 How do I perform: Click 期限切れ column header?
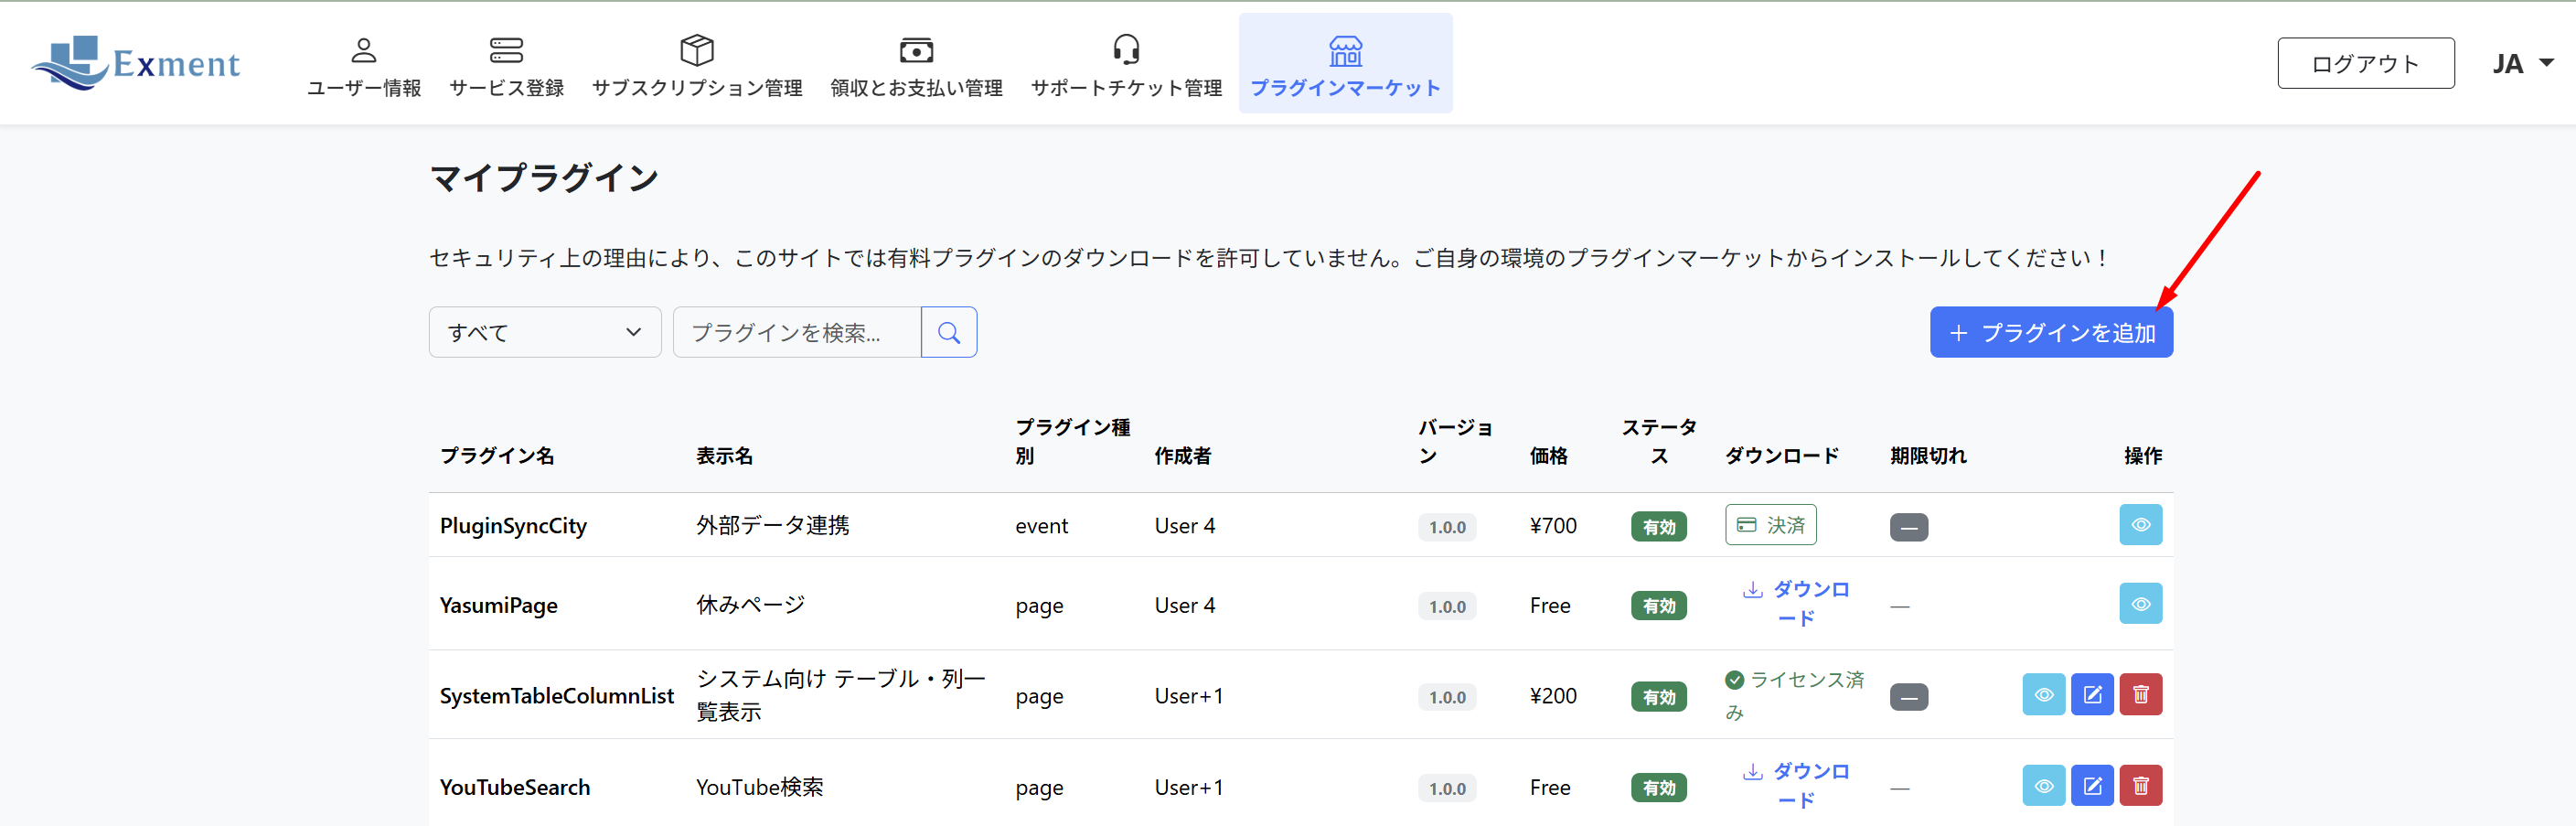(x=1927, y=456)
